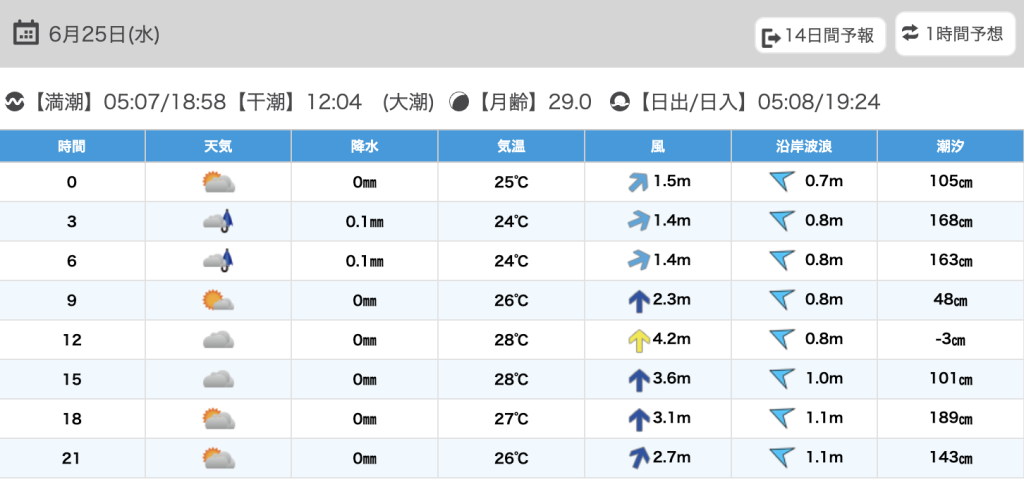Click the cloudy weather icon at hour 15
This screenshot has width=1024, height=482.
coord(218,379)
